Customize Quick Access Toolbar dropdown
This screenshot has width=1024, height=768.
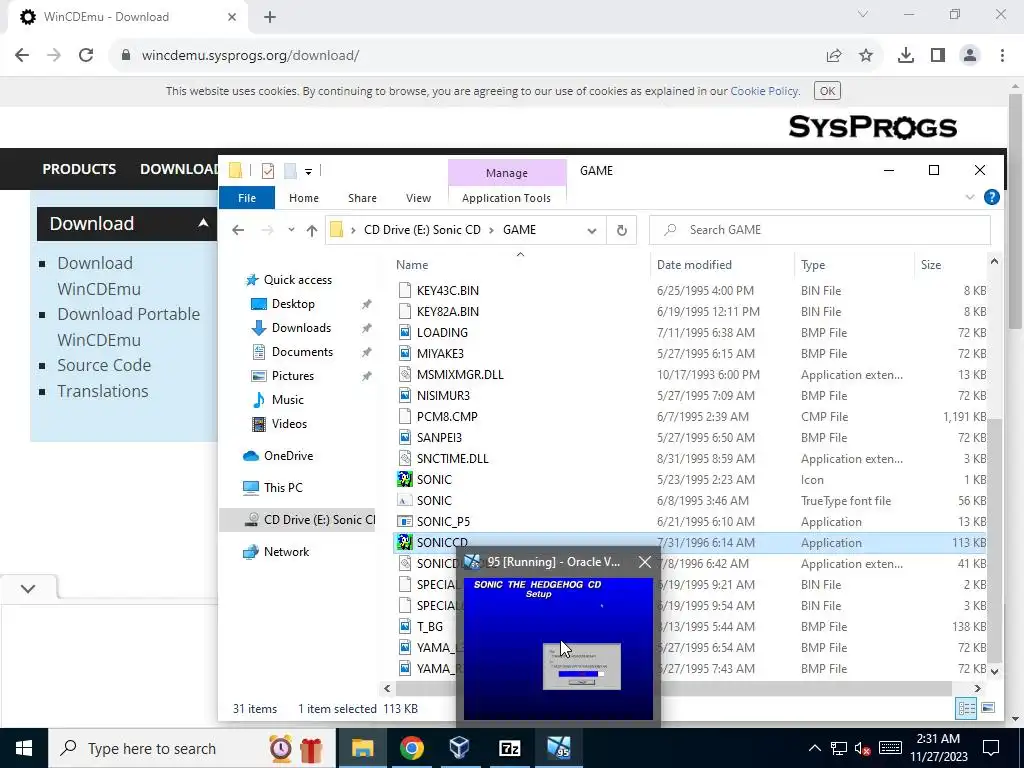pos(308,172)
